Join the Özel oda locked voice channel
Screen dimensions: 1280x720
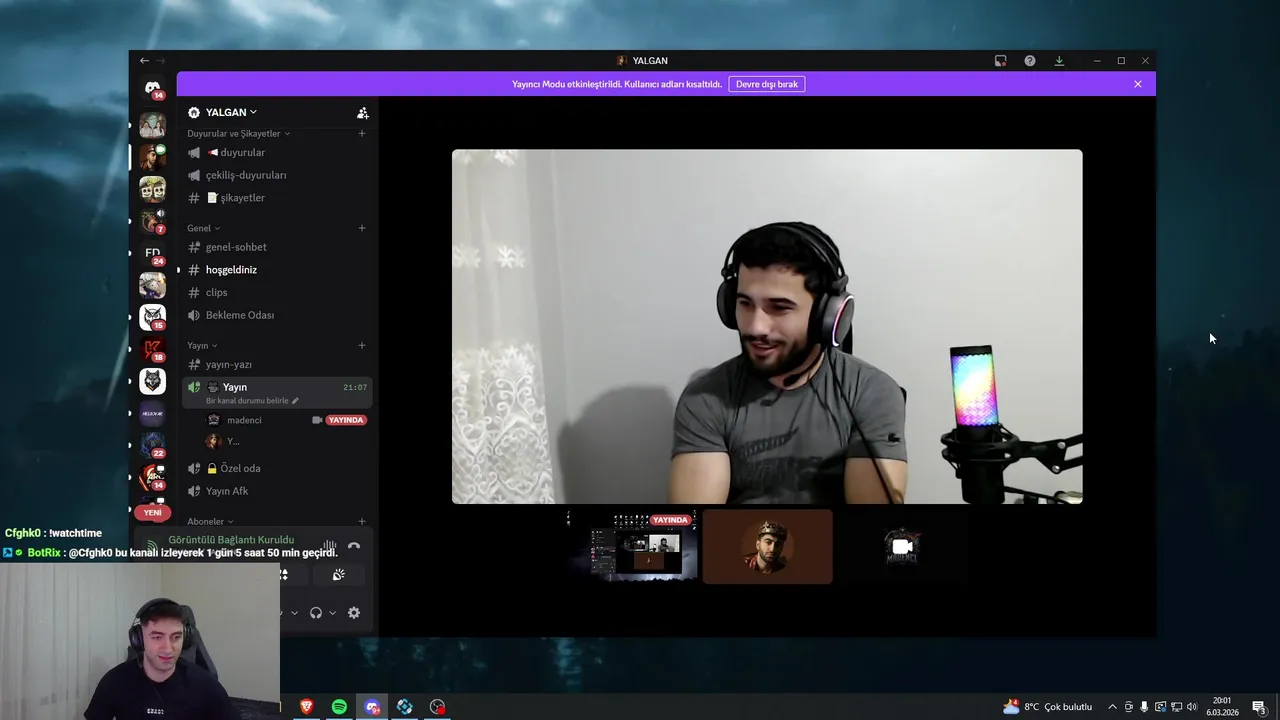click(277, 468)
